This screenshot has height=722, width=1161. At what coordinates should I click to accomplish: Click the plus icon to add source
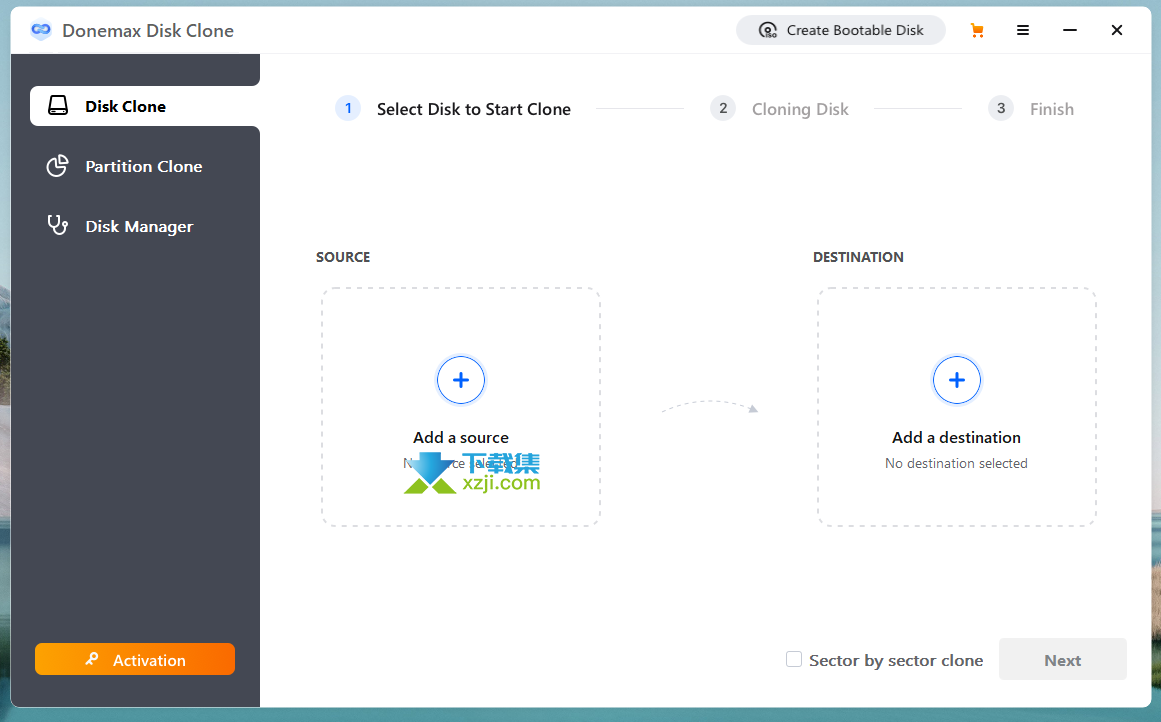461,380
